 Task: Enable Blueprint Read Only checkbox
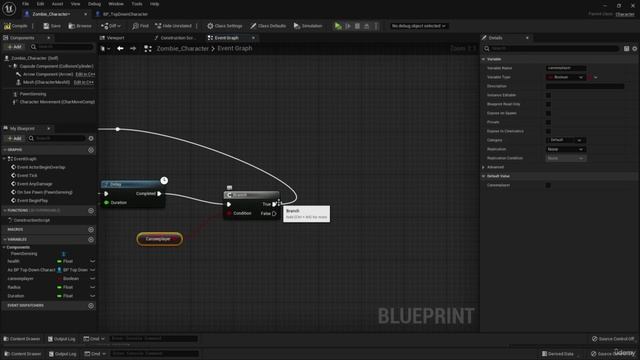548,104
